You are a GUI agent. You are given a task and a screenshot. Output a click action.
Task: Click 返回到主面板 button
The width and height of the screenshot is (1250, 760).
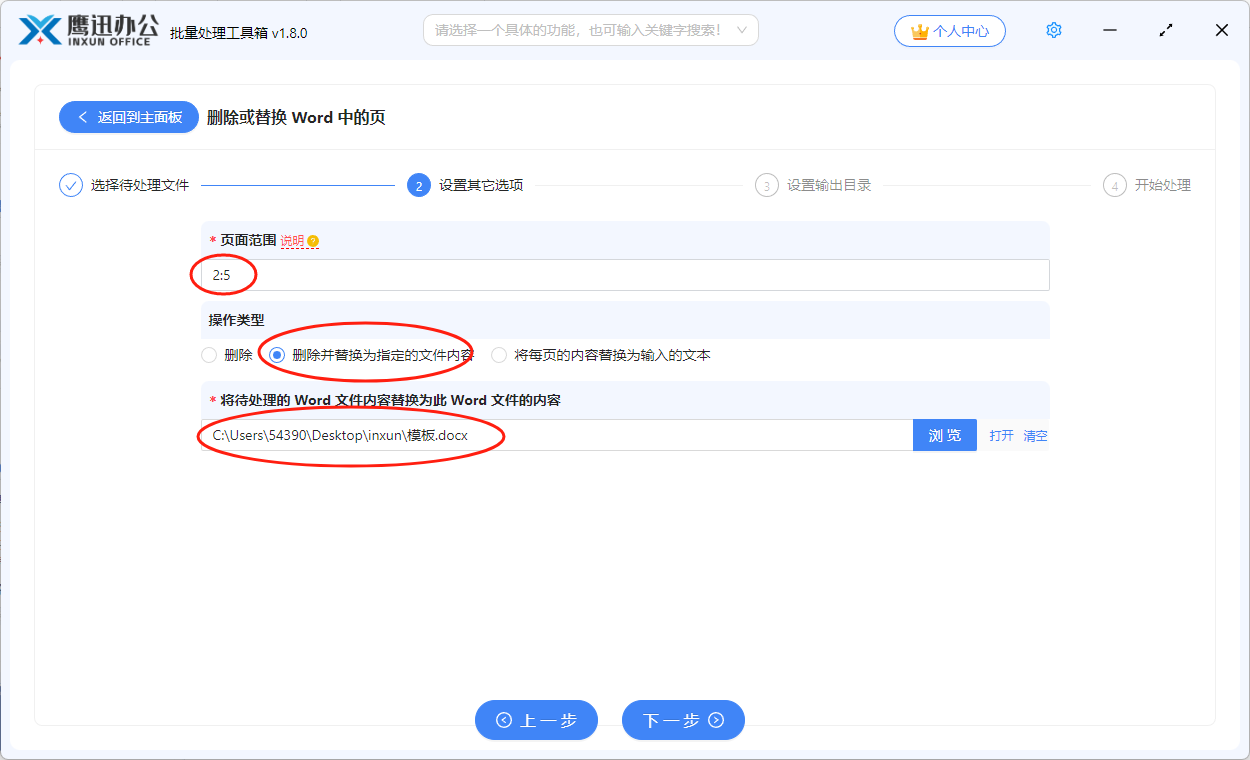point(130,117)
